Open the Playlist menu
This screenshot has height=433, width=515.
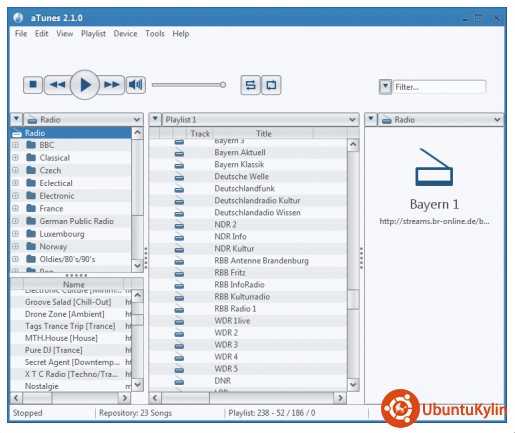(x=93, y=34)
